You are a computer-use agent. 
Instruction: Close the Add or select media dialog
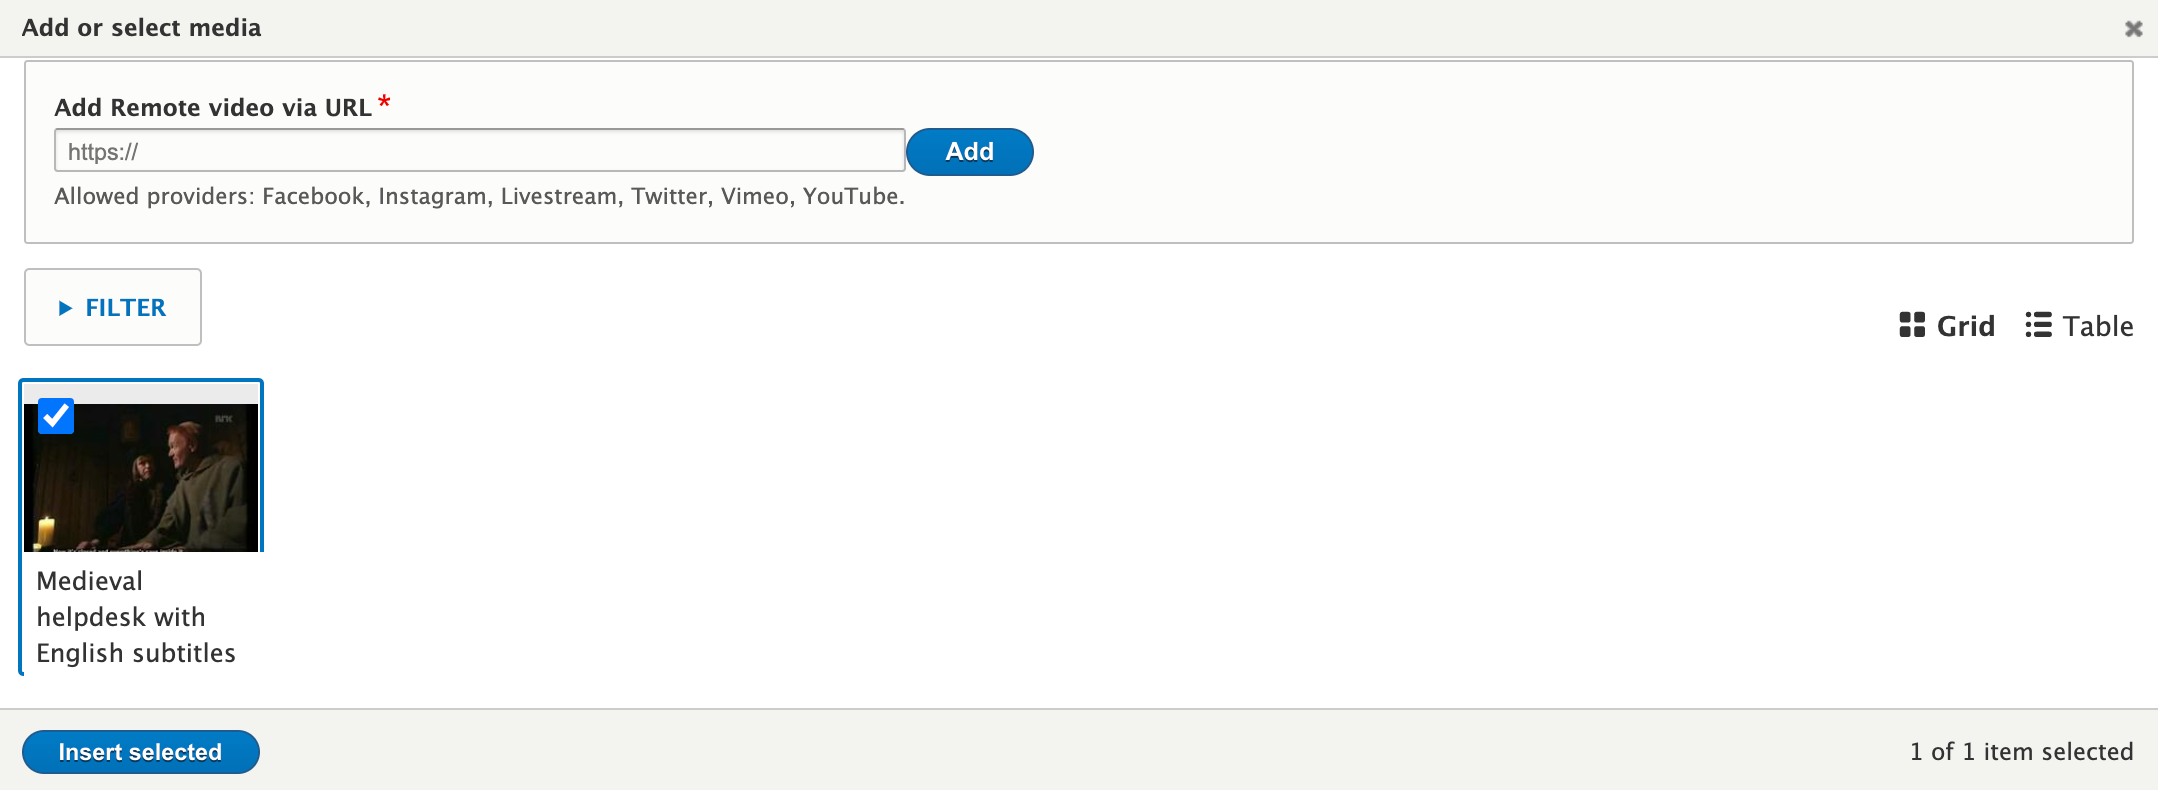[x=2133, y=29]
